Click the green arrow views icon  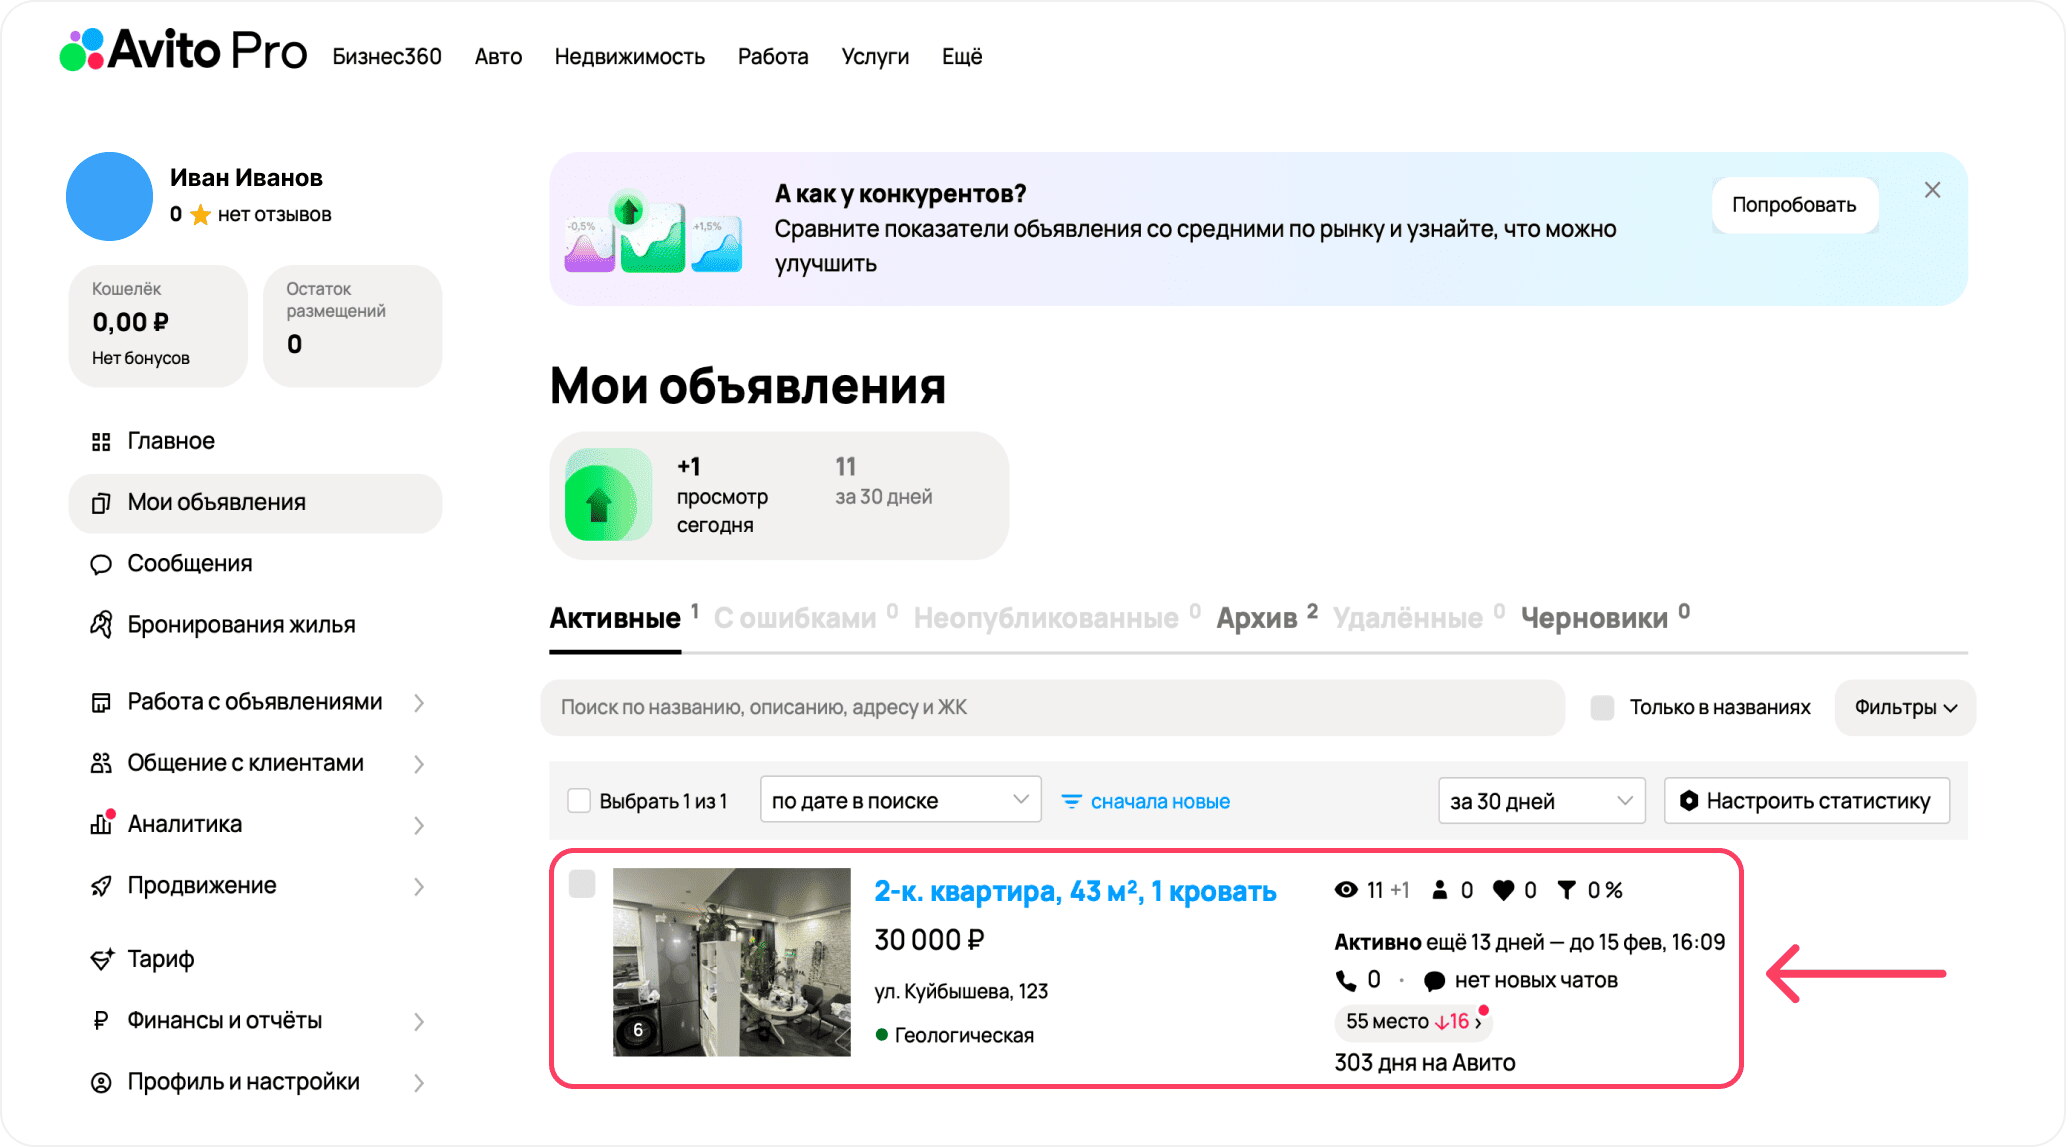click(x=608, y=495)
